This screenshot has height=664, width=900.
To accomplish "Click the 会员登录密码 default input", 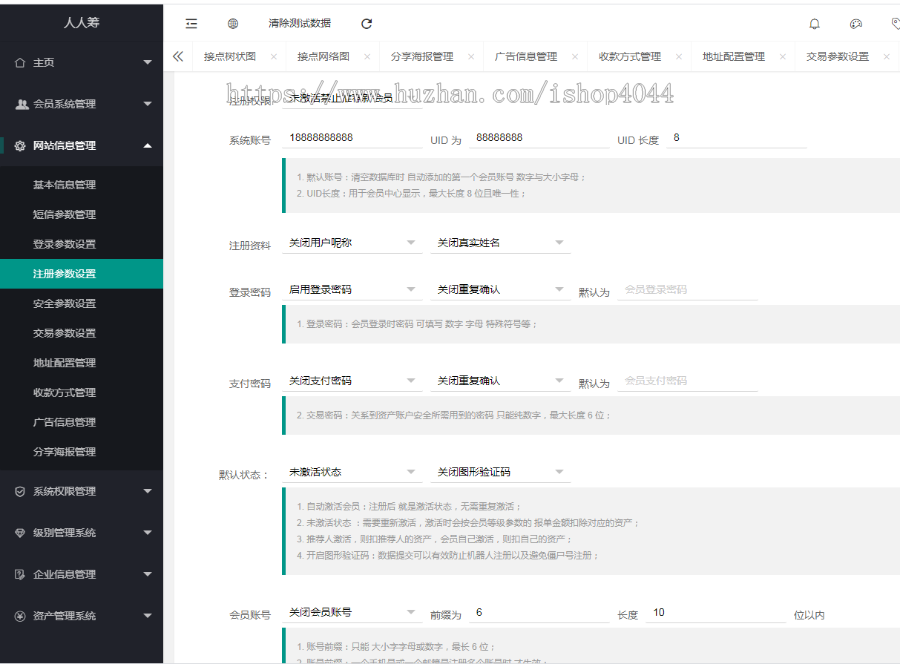I will (687, 290).
